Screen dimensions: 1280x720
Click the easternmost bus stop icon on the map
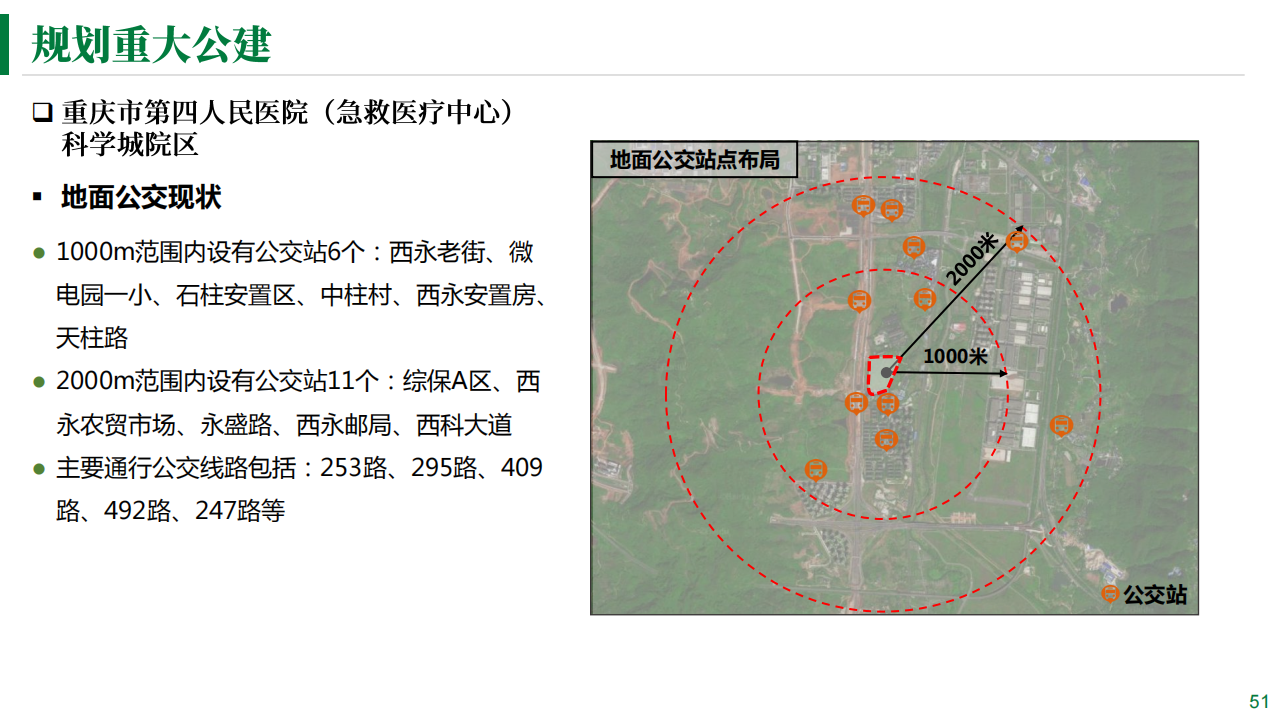point(1062,426)
